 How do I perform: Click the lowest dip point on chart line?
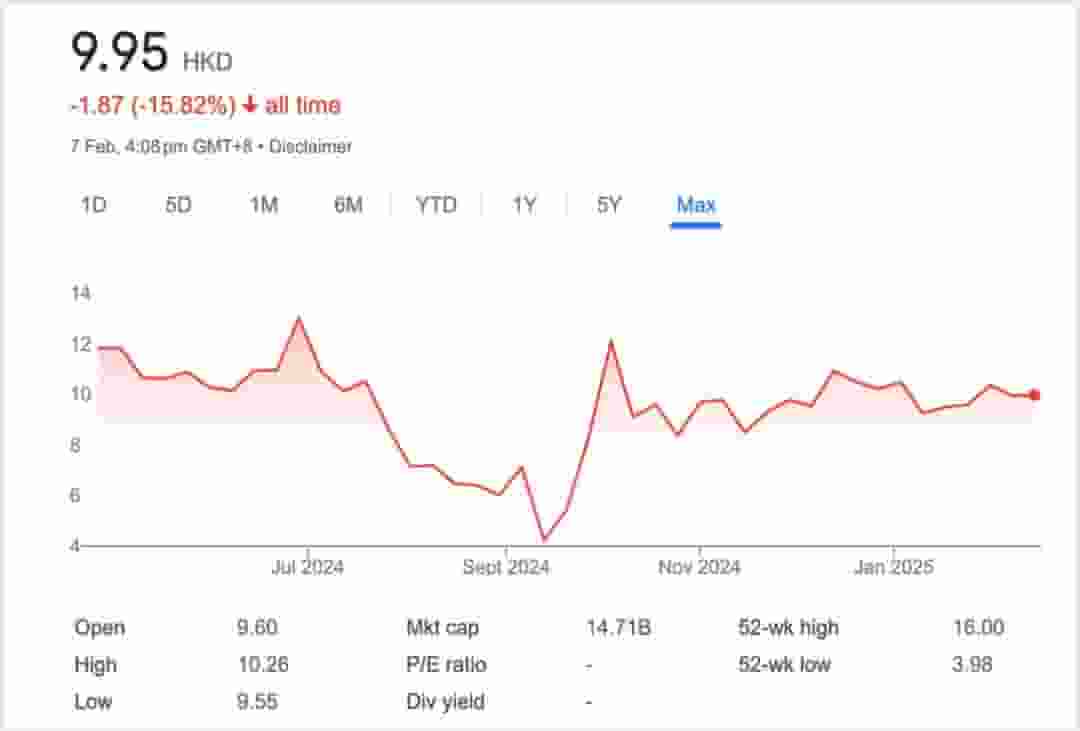pyautogui.click(x=544, y=540)
